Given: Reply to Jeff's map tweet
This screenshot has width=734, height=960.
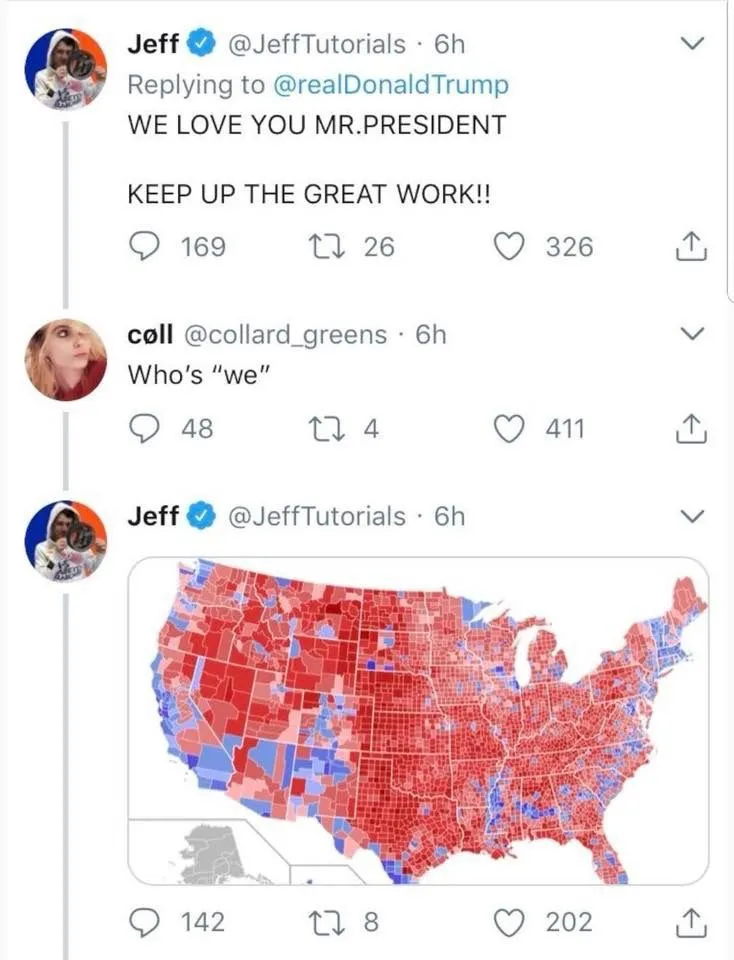Looking at the screenshot, I should tap(145, 921).
